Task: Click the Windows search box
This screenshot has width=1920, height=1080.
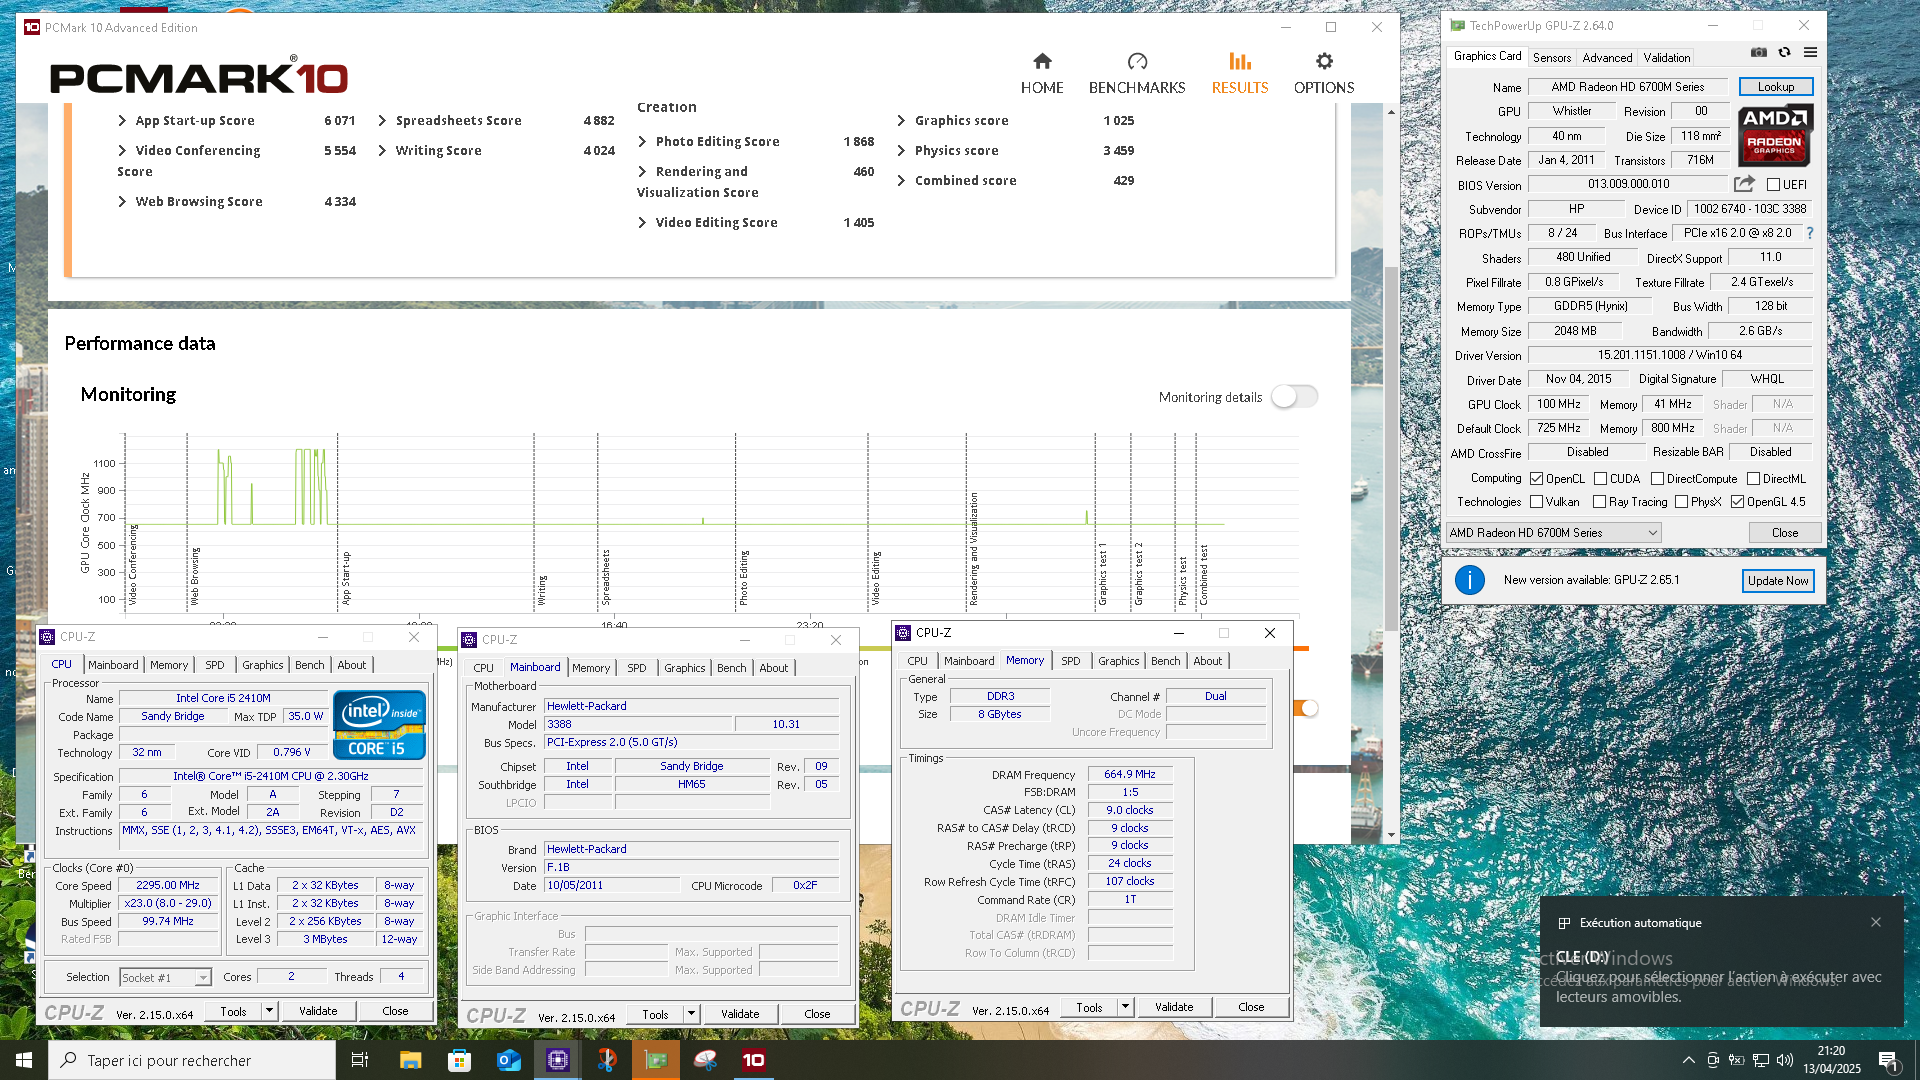Action: tap(192, 1060)
